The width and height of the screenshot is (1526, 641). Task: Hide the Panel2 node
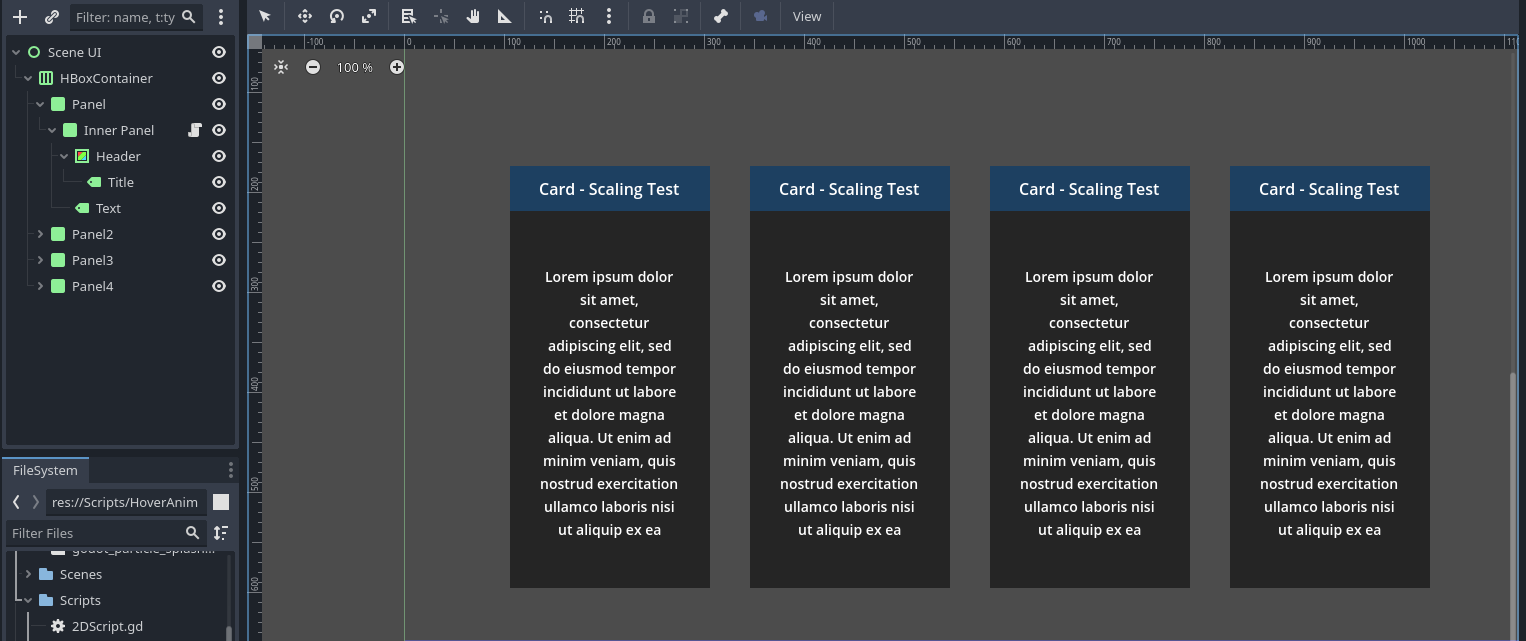pyautogui.click(x=219, y=234)
